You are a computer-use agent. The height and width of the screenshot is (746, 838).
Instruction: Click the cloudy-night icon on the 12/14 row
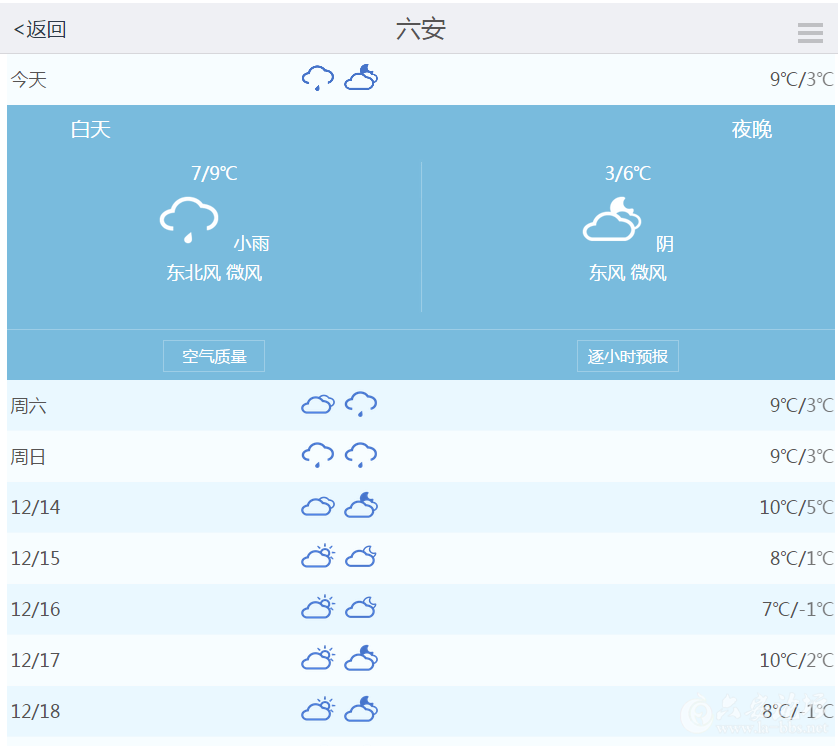click(360, 505)
